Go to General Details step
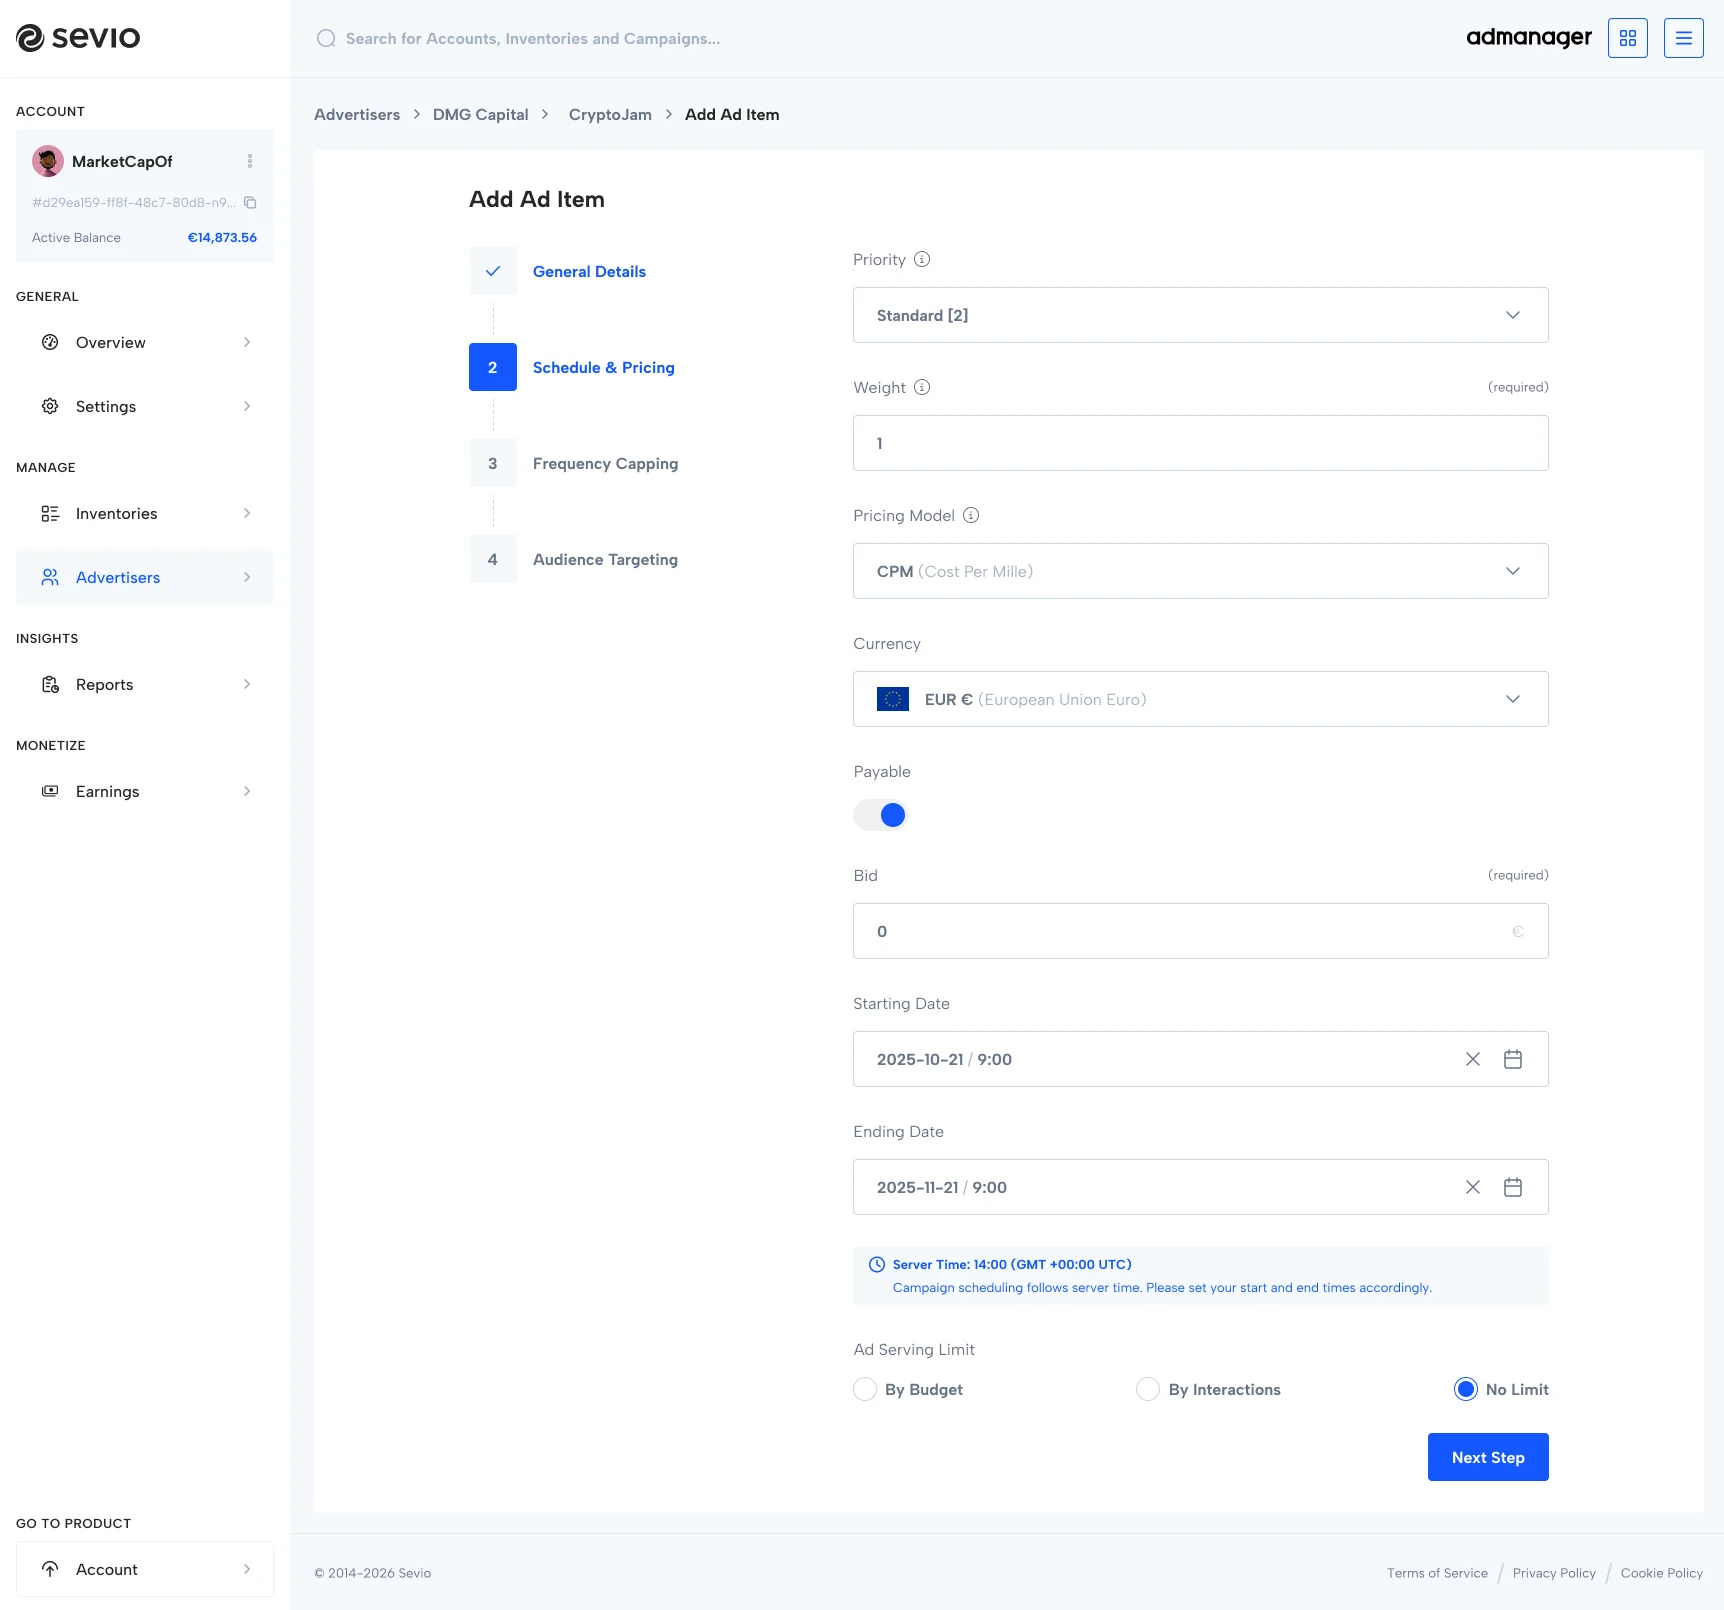 pos(589,271)
